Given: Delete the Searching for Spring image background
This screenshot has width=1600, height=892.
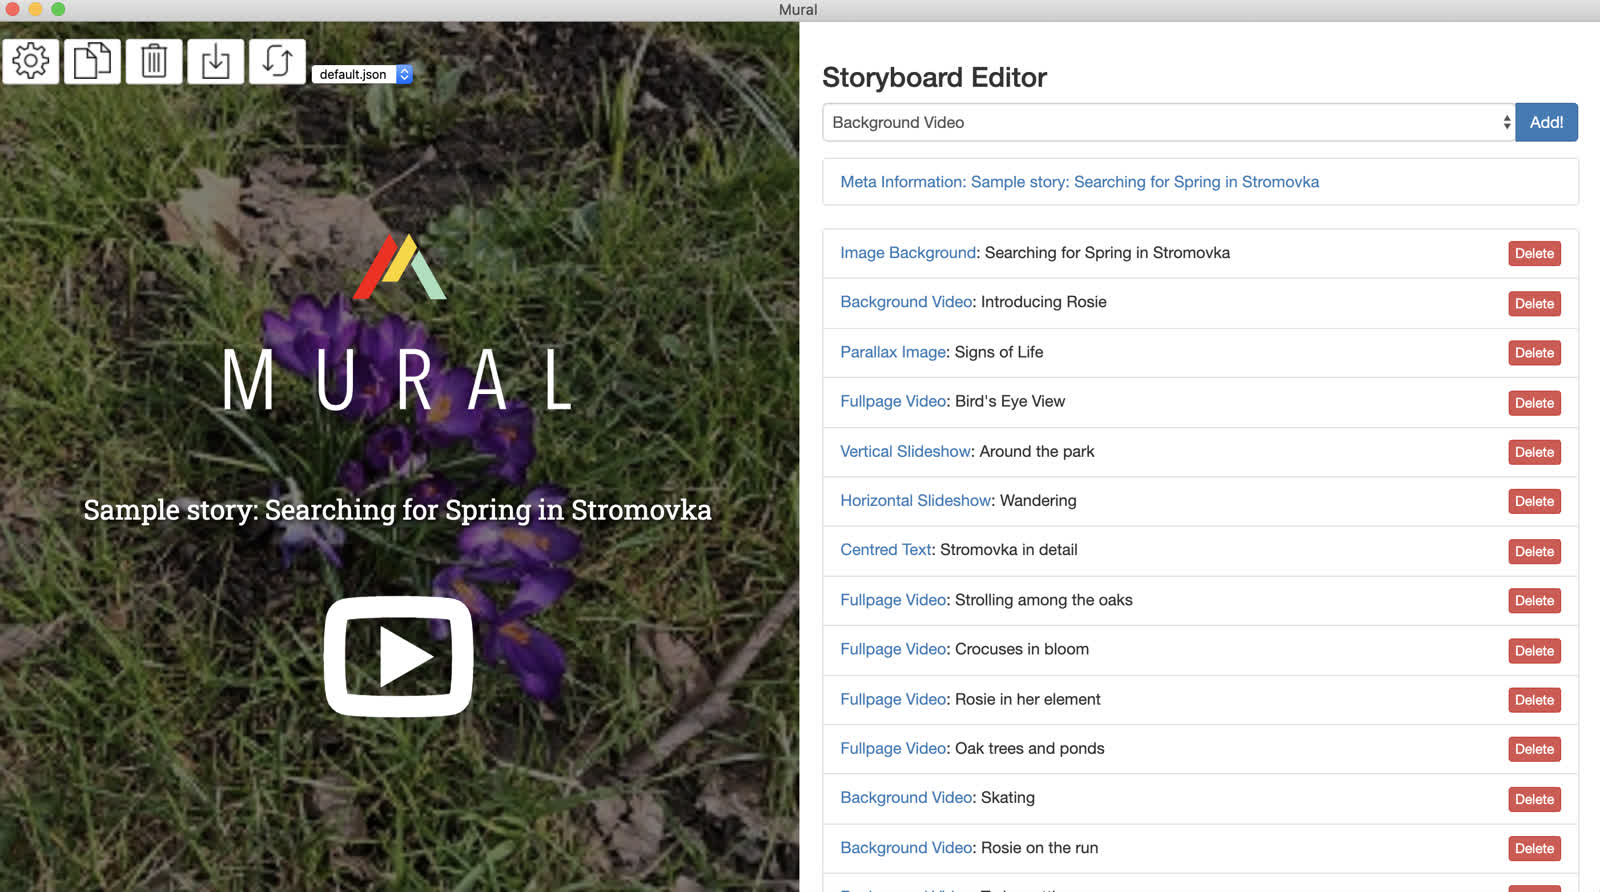Looking at the screenshot, I should [1534, 254].
